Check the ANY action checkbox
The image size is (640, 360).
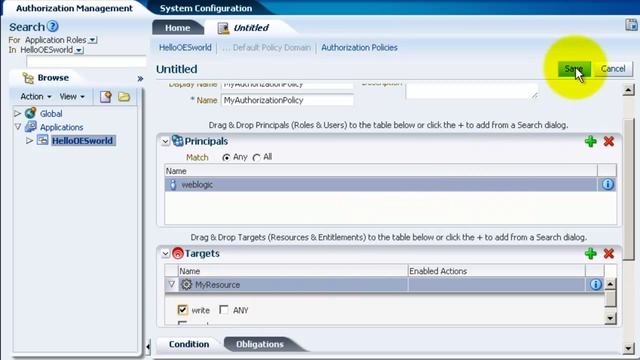[224, 310]
